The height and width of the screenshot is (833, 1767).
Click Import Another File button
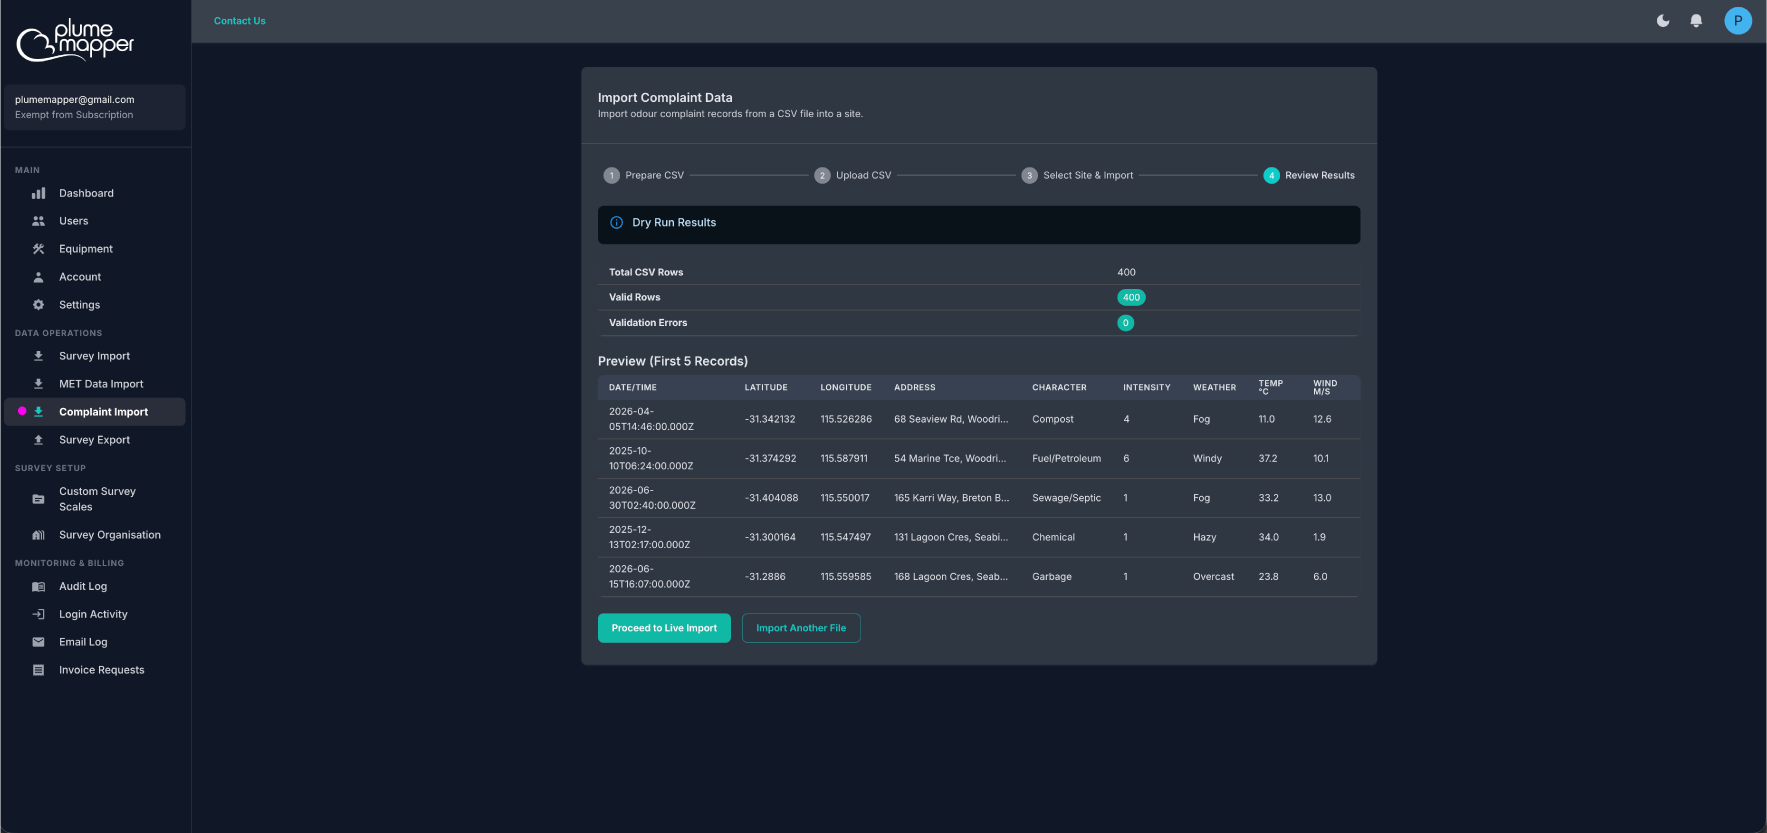[x=801, y=628]
